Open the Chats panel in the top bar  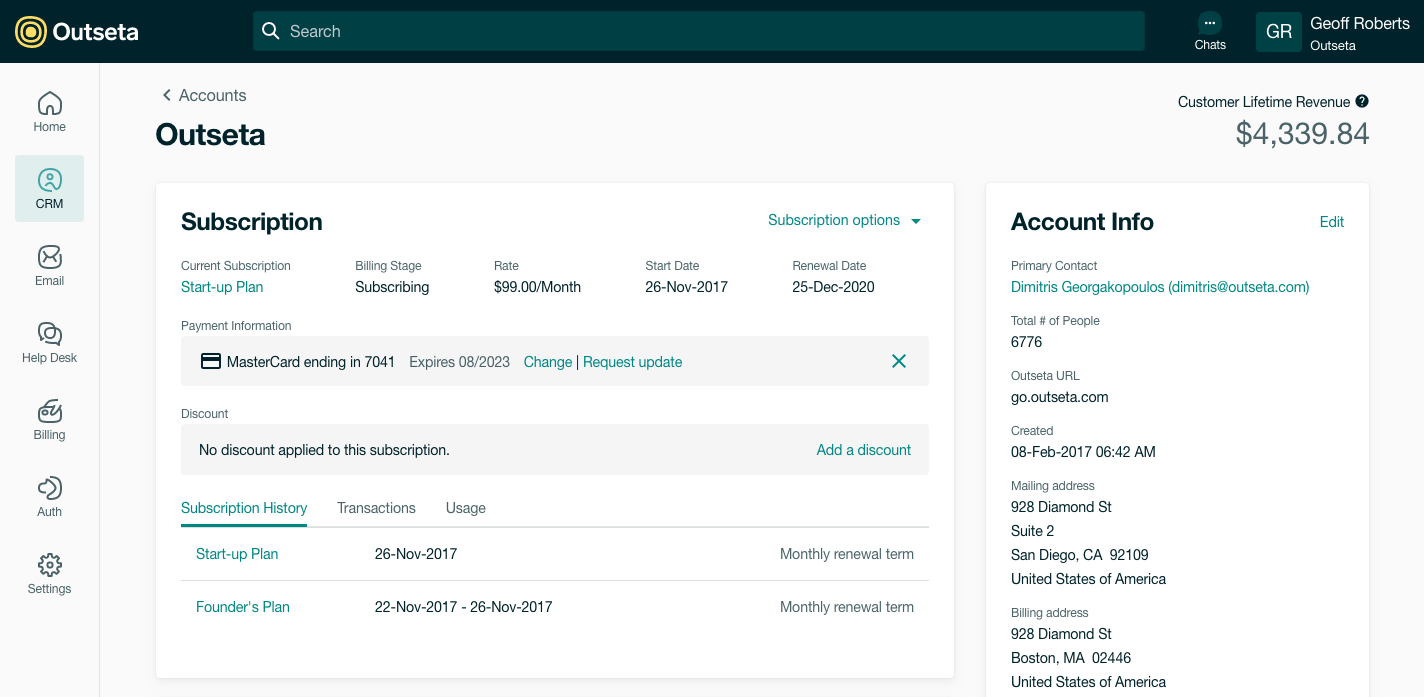point(1210,30)
